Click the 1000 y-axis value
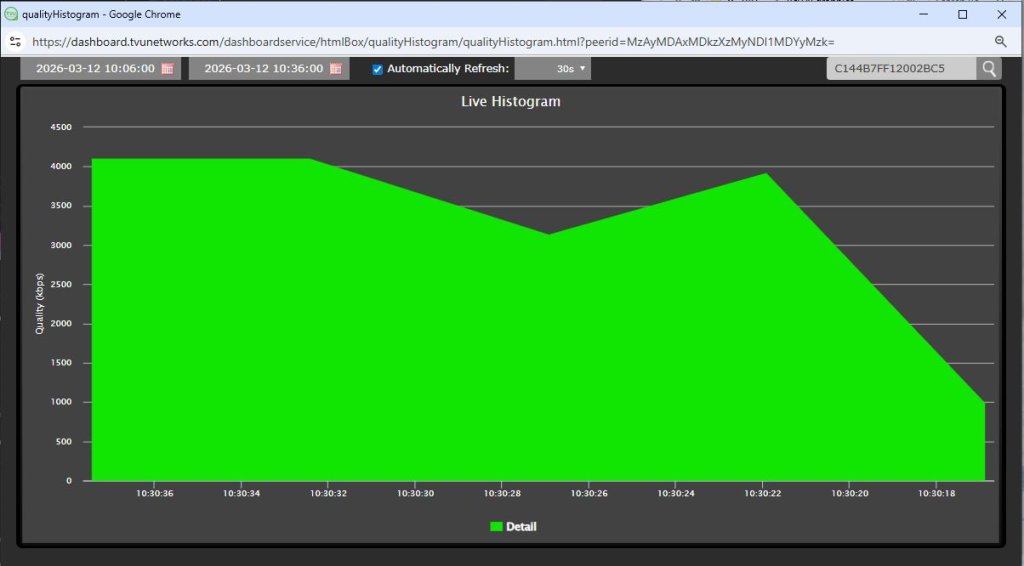This screenshot has height=566, width=1024. tap(61, 402)
